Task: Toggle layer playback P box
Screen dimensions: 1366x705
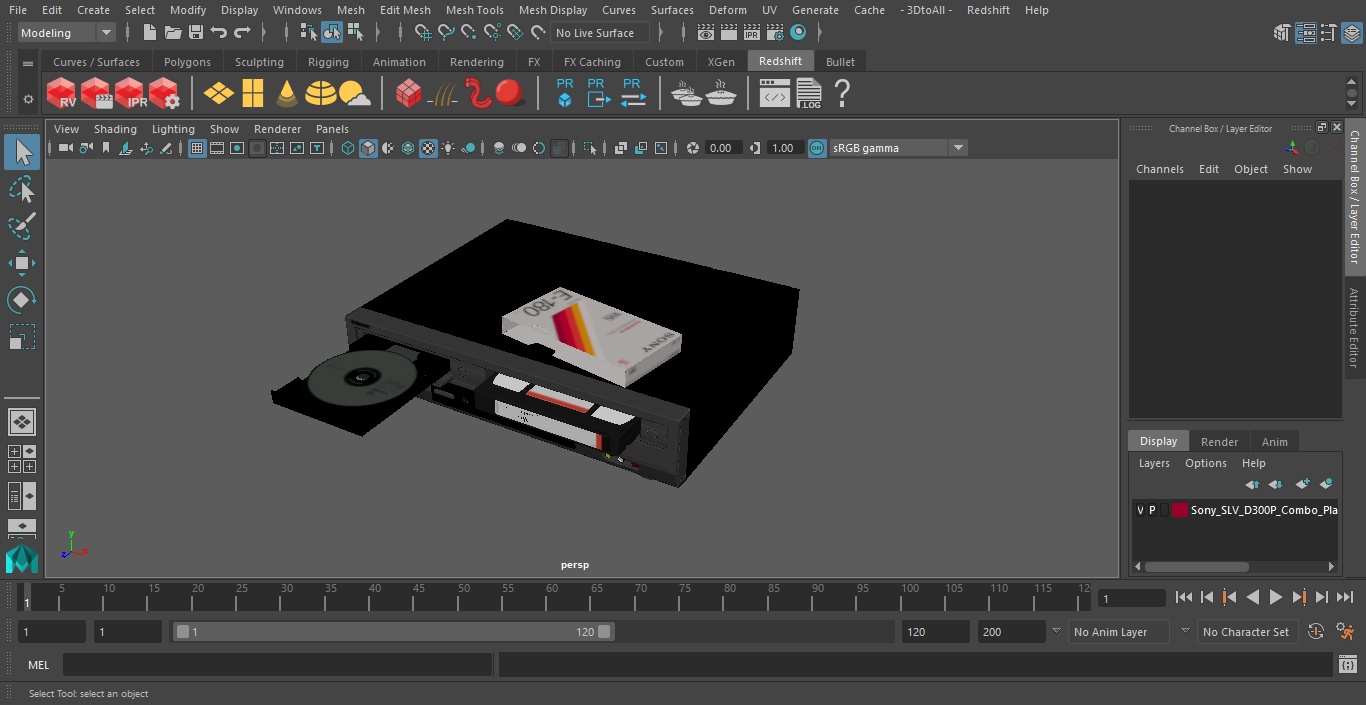Action: 1152,510
